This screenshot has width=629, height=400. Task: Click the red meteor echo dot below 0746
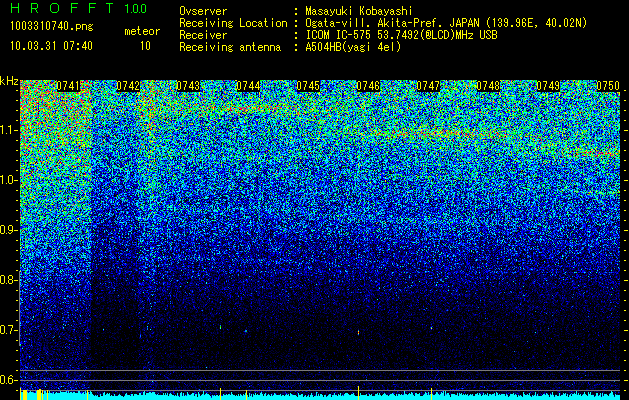pos(358,332)
